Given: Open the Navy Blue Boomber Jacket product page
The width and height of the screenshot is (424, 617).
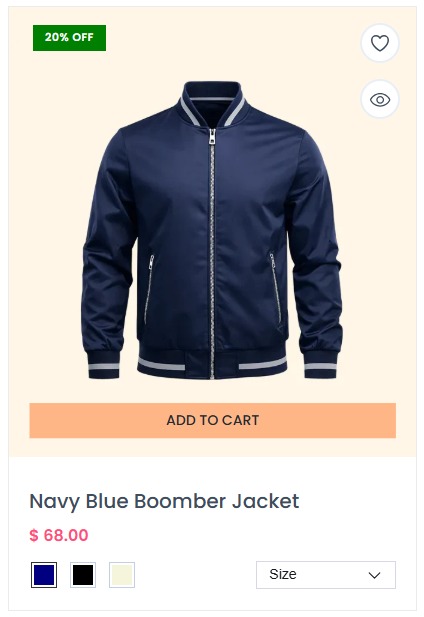Looking at the screenshot, I should click(164, 501).
